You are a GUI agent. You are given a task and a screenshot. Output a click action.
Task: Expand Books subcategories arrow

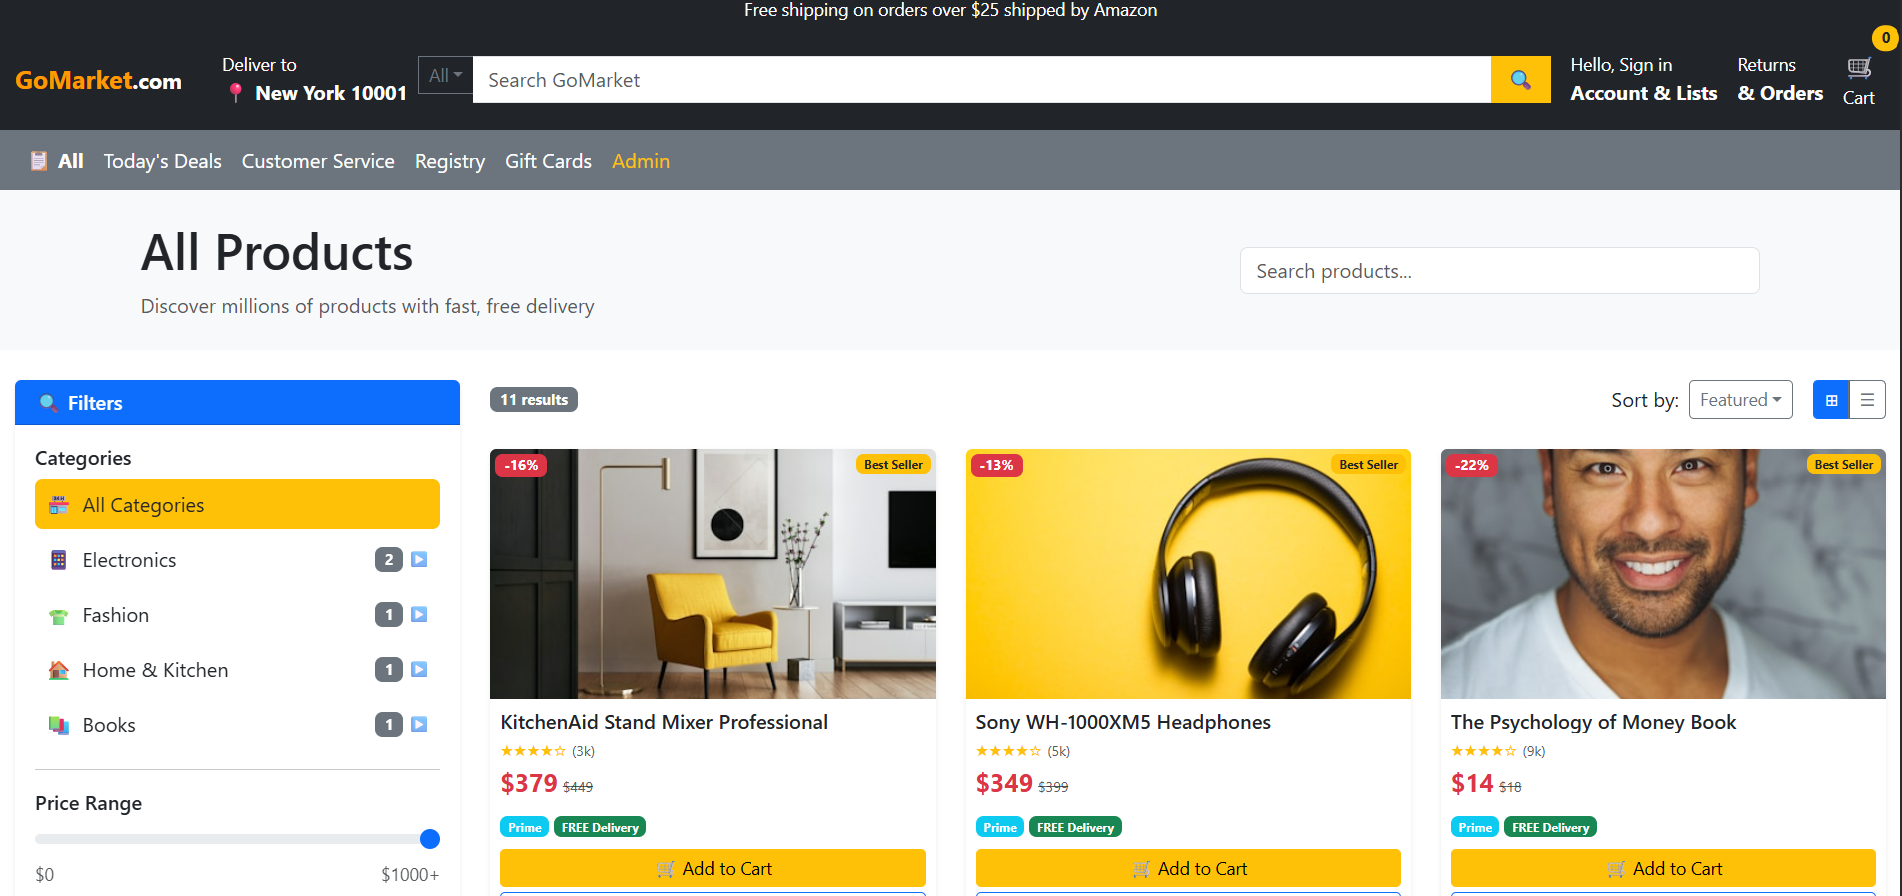pyautogui.click(x=419, y=725)
